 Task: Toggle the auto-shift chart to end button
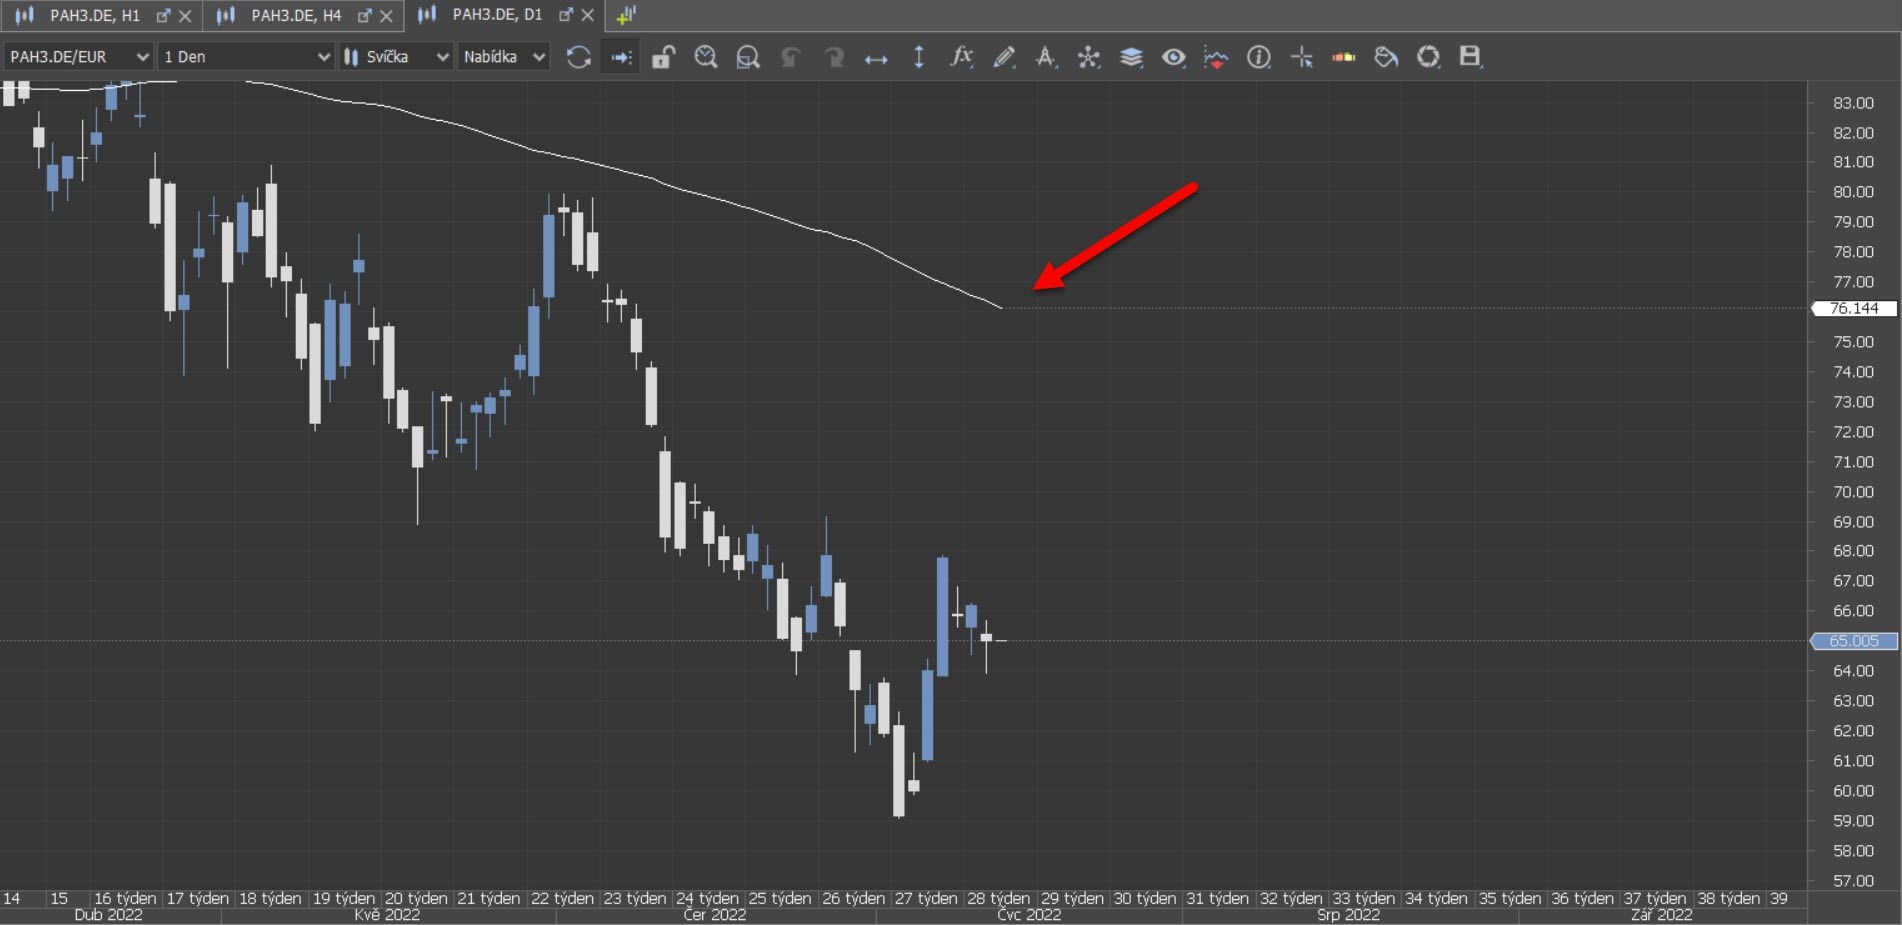pos(621,57)
